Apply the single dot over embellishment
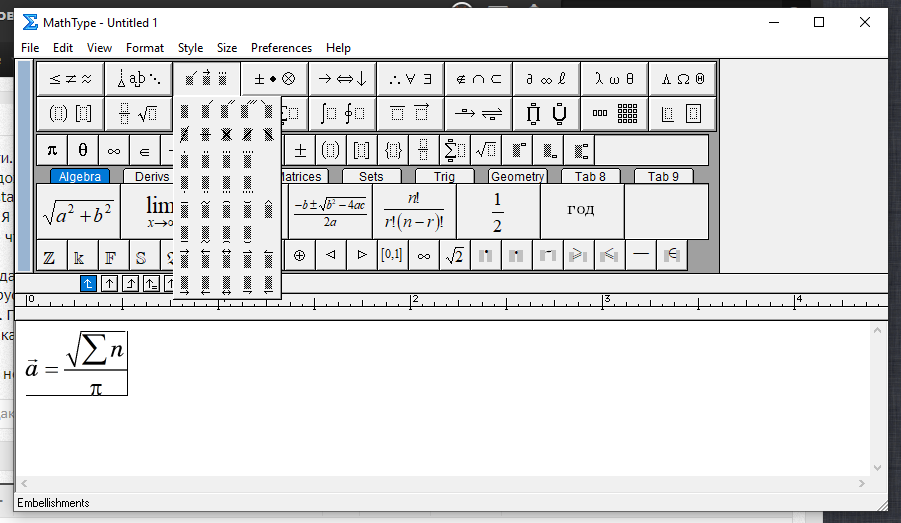Image resolution: width=901 pixels, height=523 pixels. coord(184,159)
